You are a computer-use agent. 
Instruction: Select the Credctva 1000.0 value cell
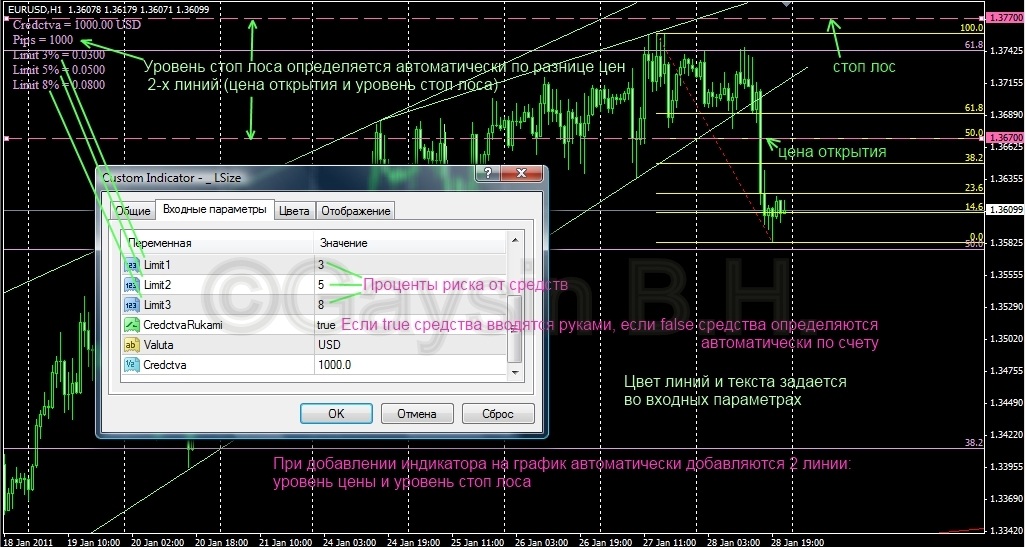[x=408, y=365]
